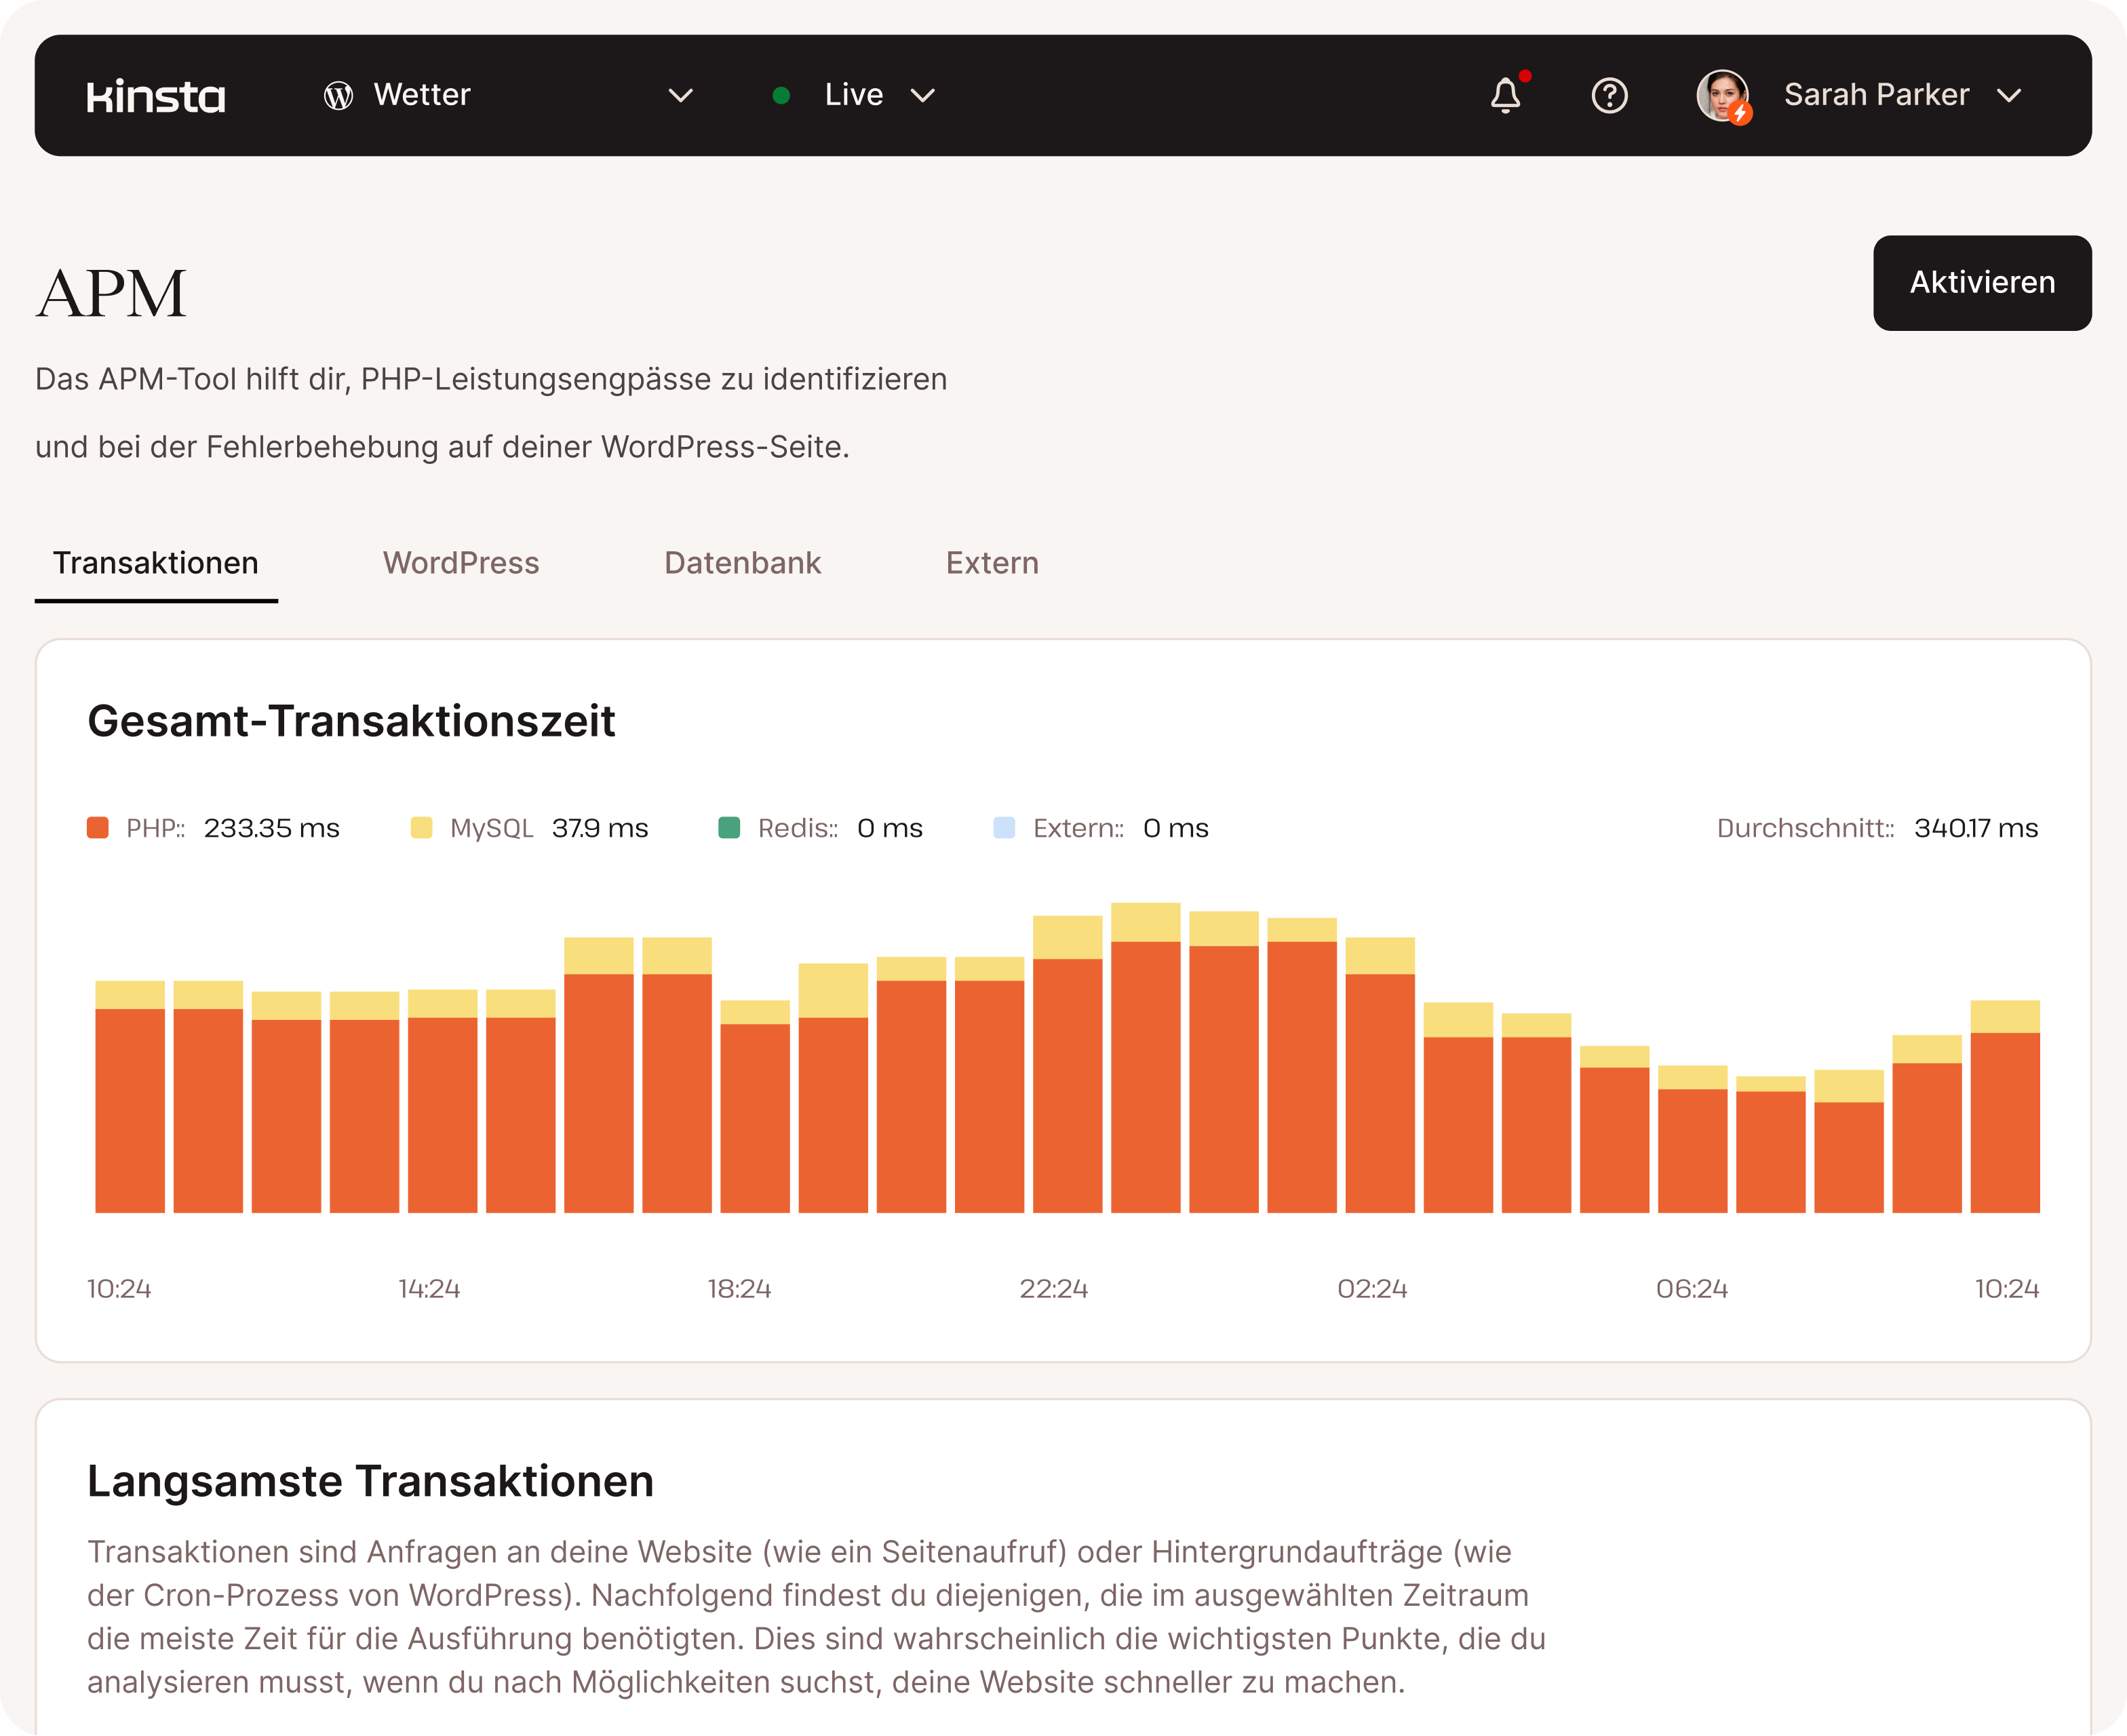The image size is (2127, 1736).
Task: Open the Extern tab
Action: click(992, 563)
